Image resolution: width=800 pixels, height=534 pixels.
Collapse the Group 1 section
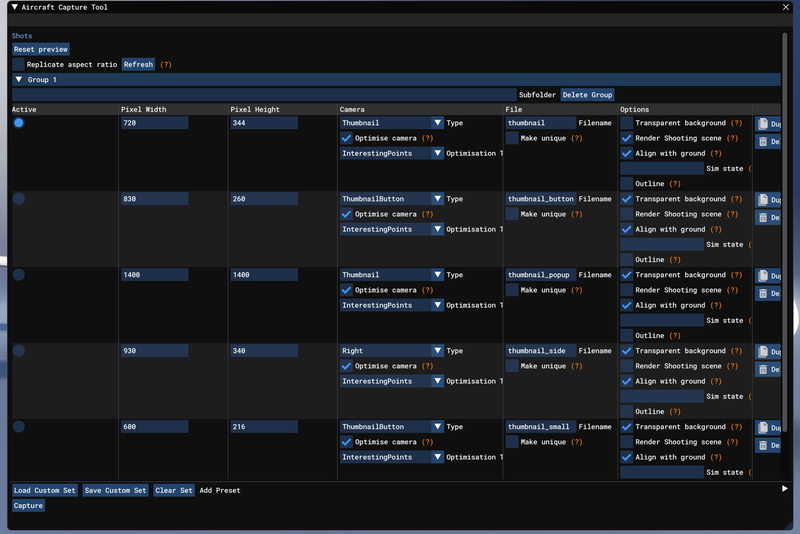pyautogui.click(x=19, y=80)
